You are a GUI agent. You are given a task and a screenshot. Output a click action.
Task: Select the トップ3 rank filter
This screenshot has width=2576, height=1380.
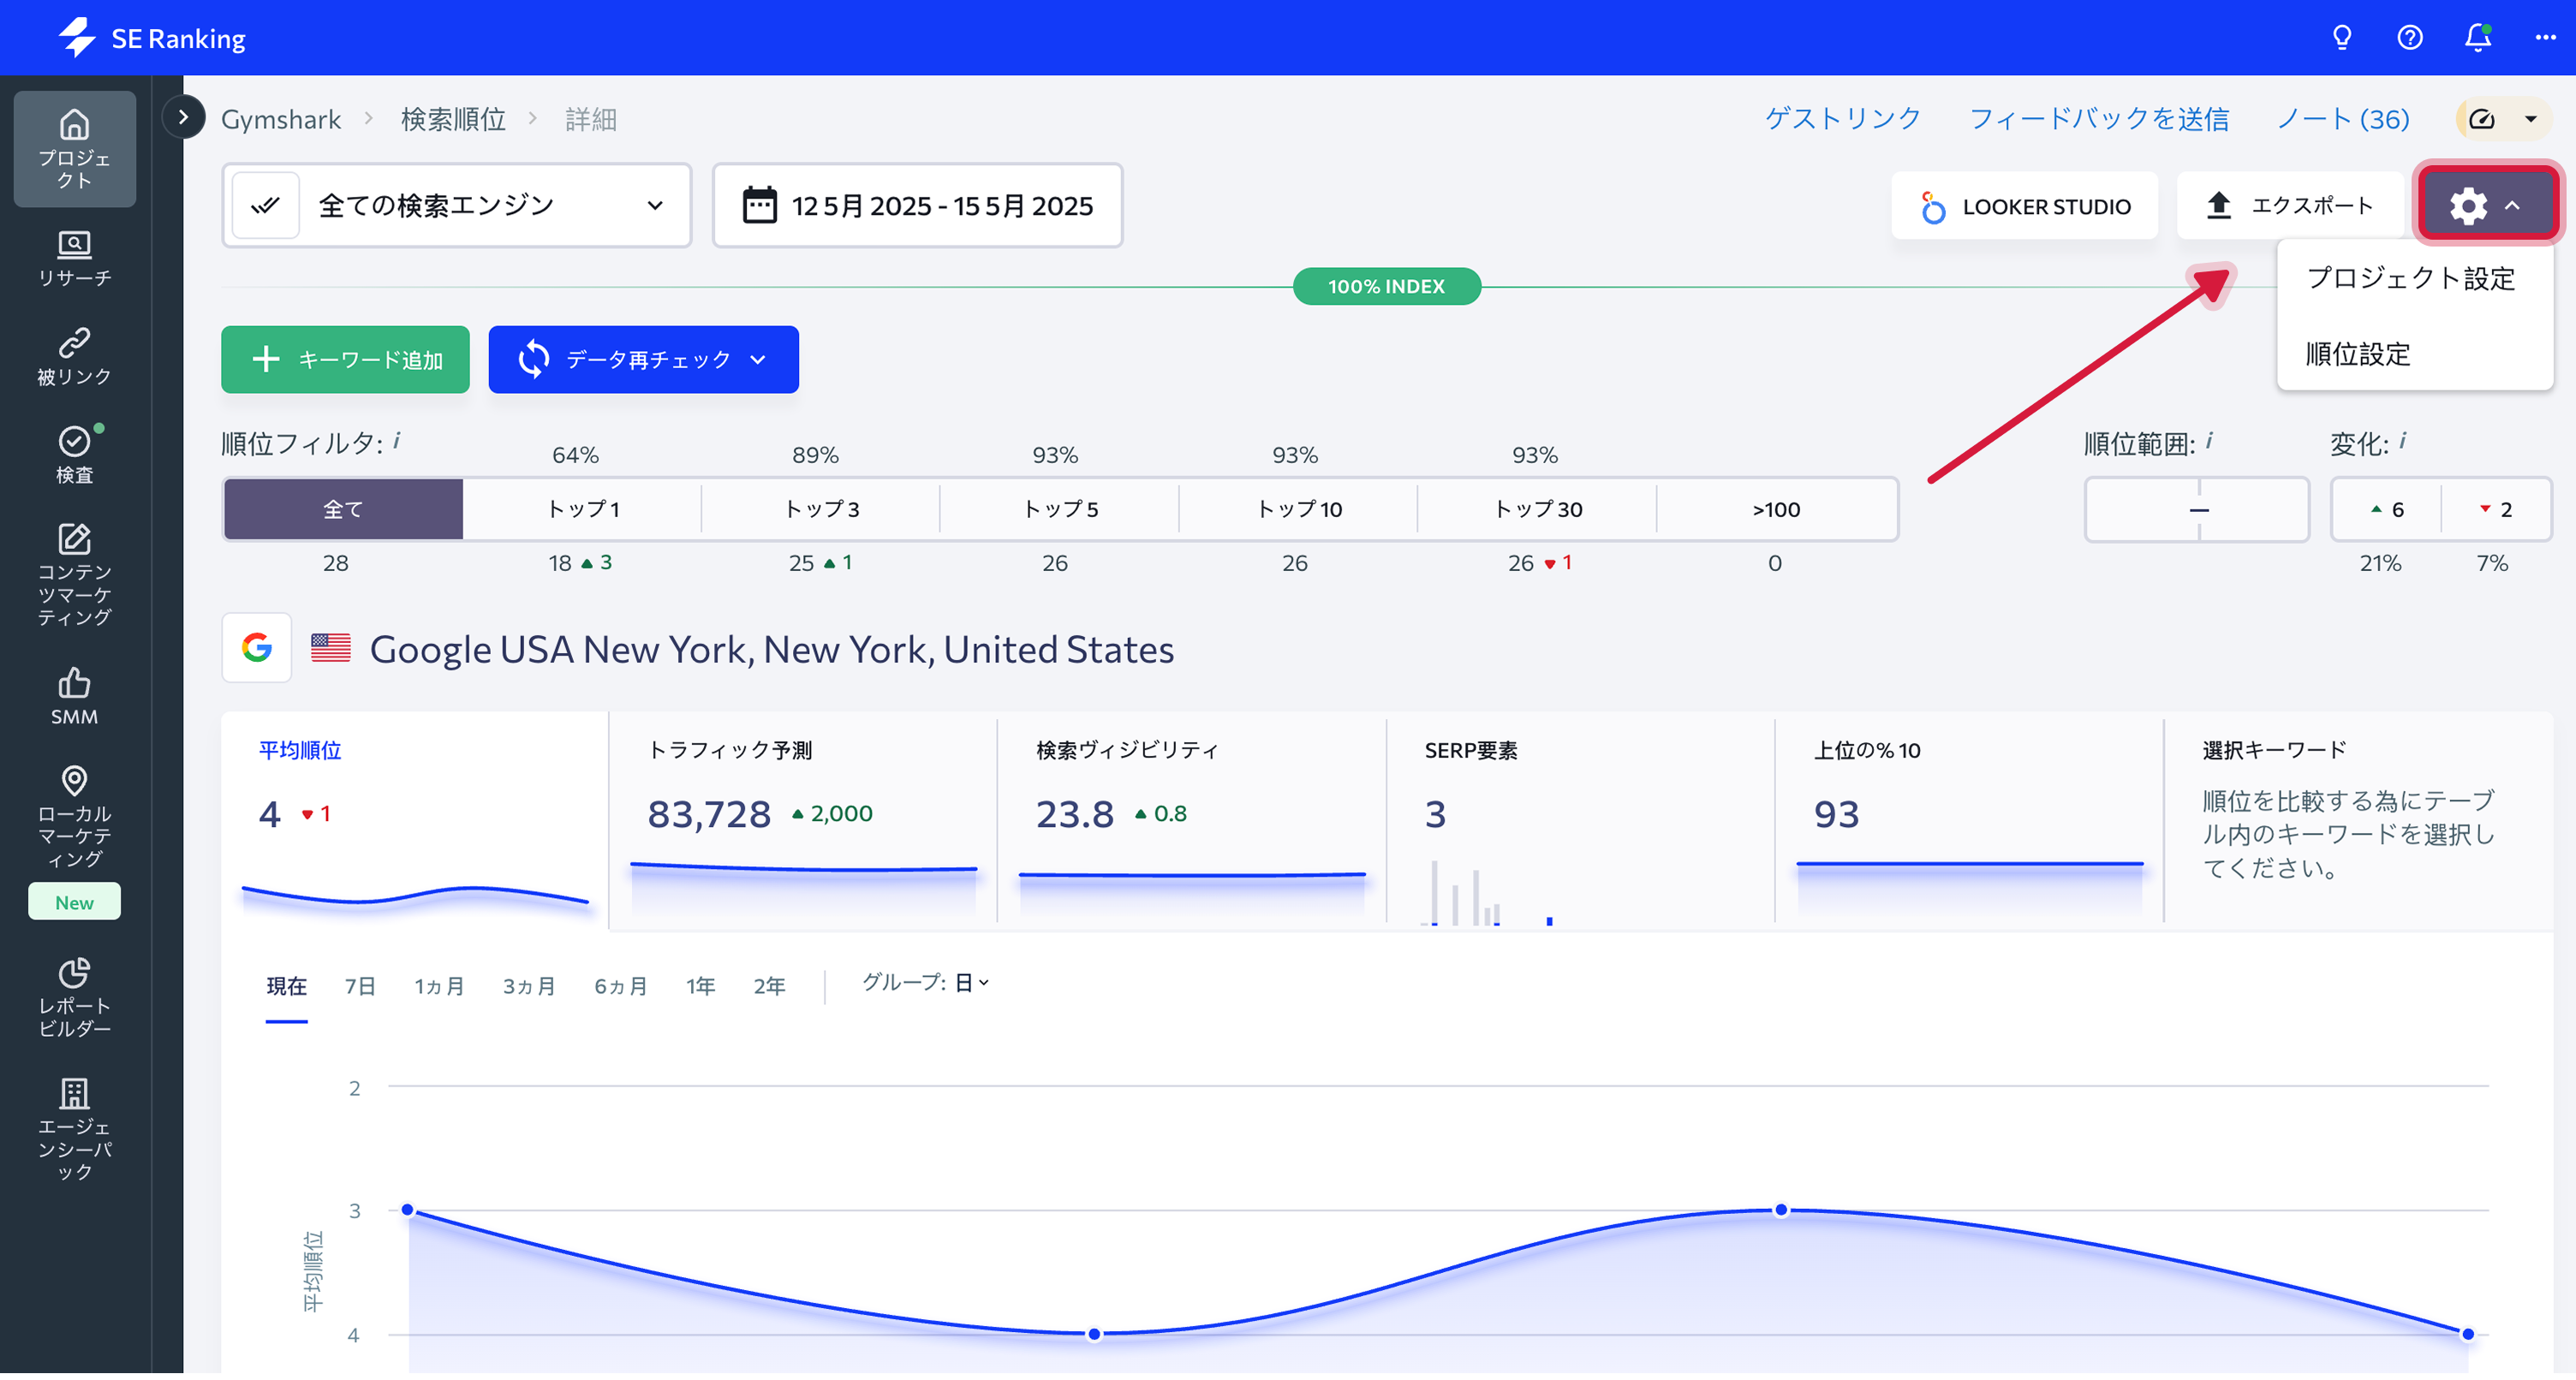tap(822, 511)
